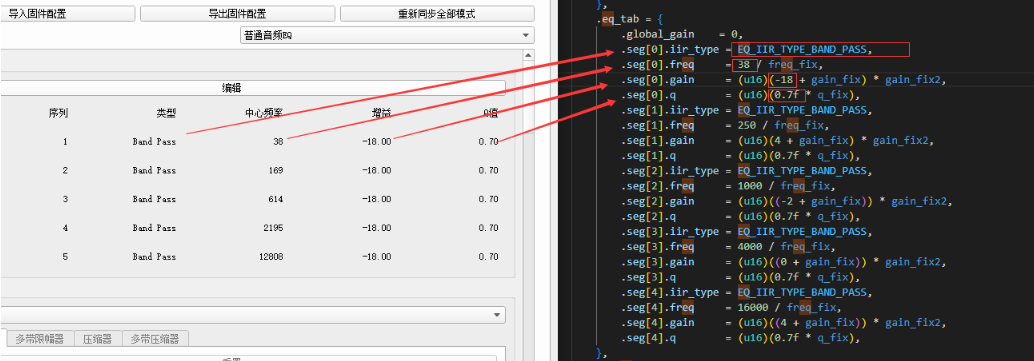The image size is (1034, 361).
Task: Click sequence number 5 in the table
Action: (x=65, y=256)
